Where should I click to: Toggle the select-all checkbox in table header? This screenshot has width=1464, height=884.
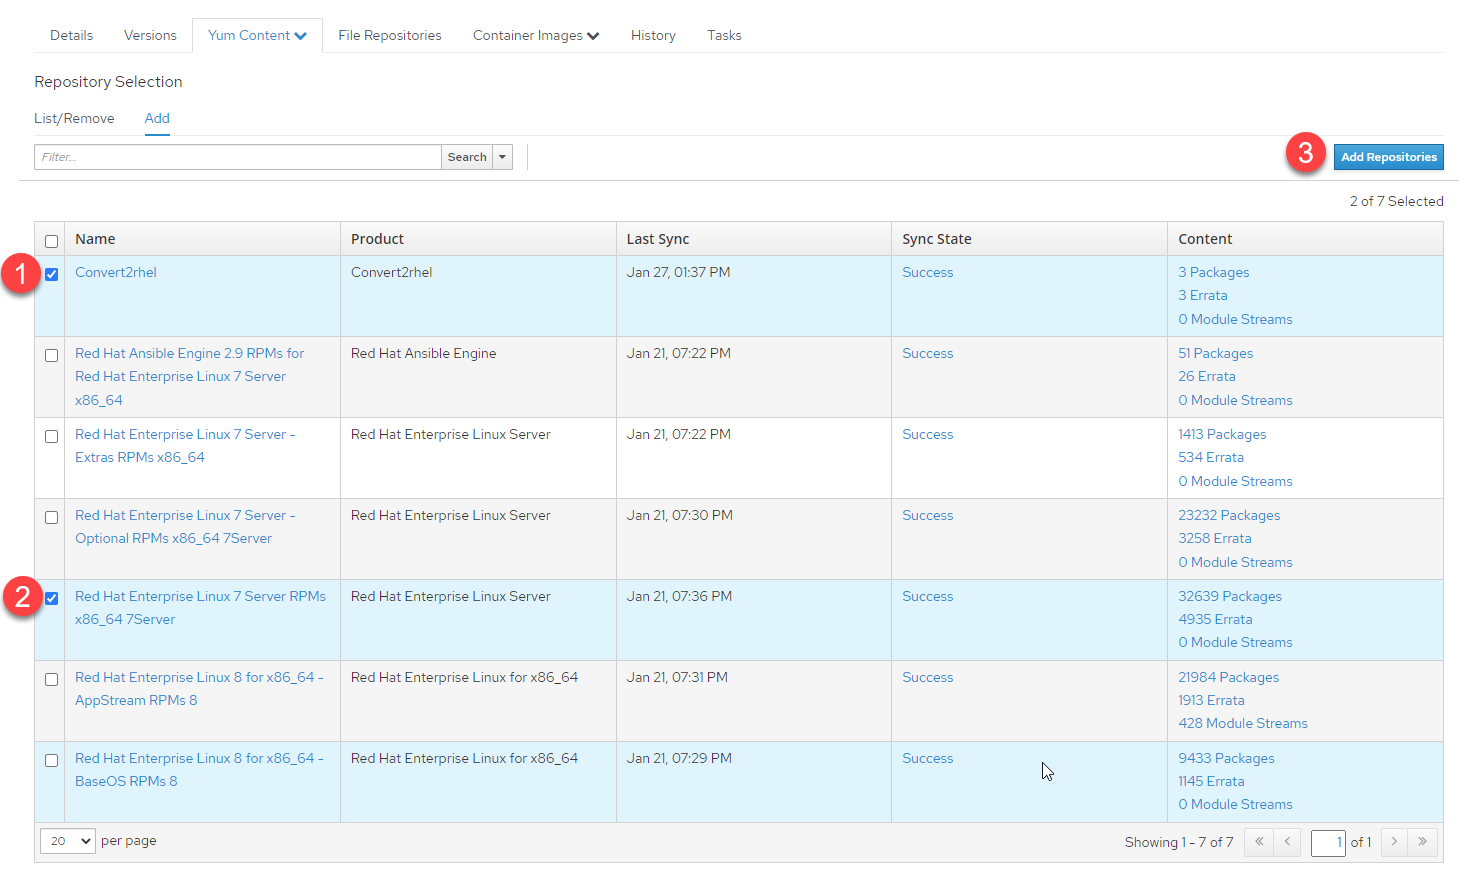click(51, 241)
